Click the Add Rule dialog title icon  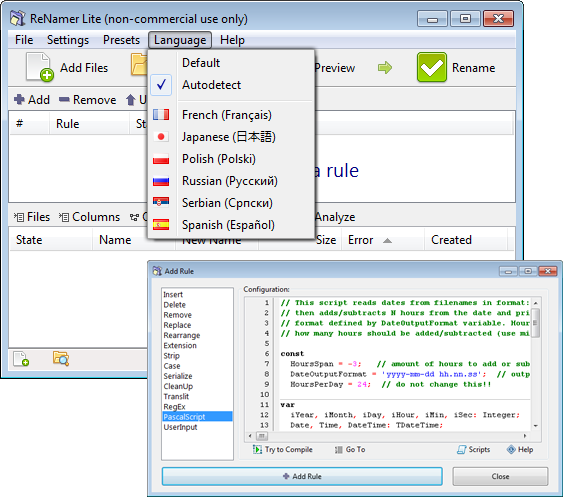tap(157, 271)
